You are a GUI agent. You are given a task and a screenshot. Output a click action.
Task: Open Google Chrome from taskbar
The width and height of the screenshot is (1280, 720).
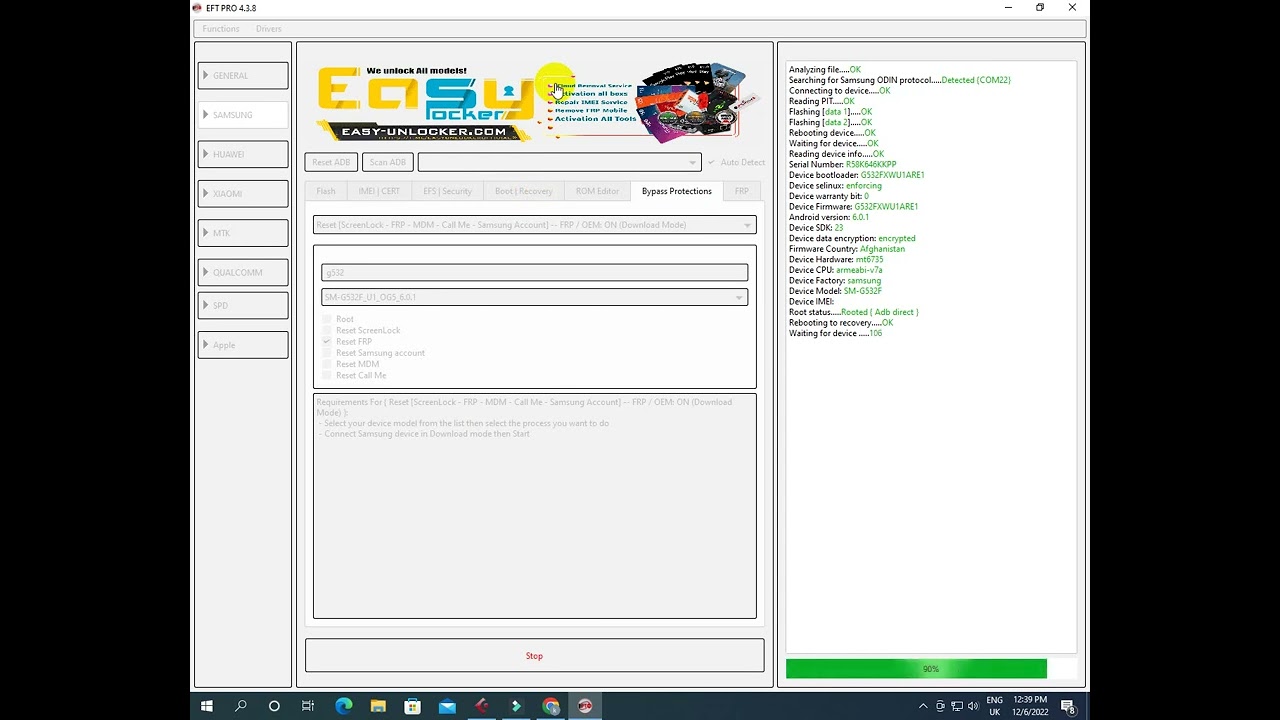click(551, 706)
